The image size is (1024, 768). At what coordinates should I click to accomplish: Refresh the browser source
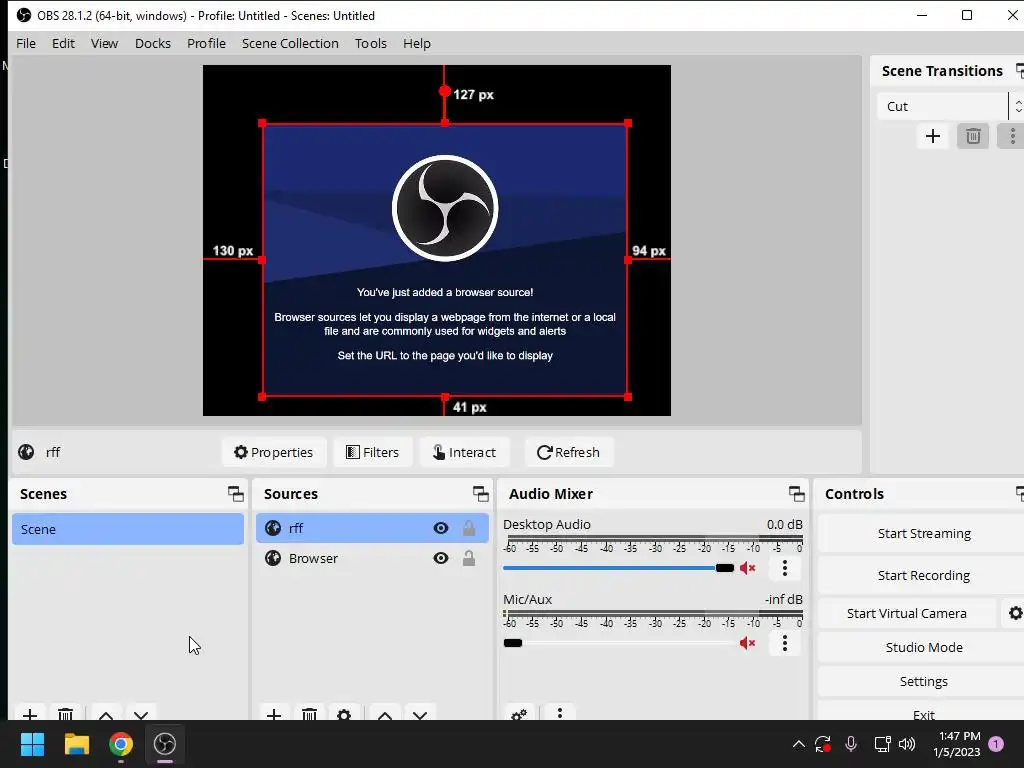568,452
